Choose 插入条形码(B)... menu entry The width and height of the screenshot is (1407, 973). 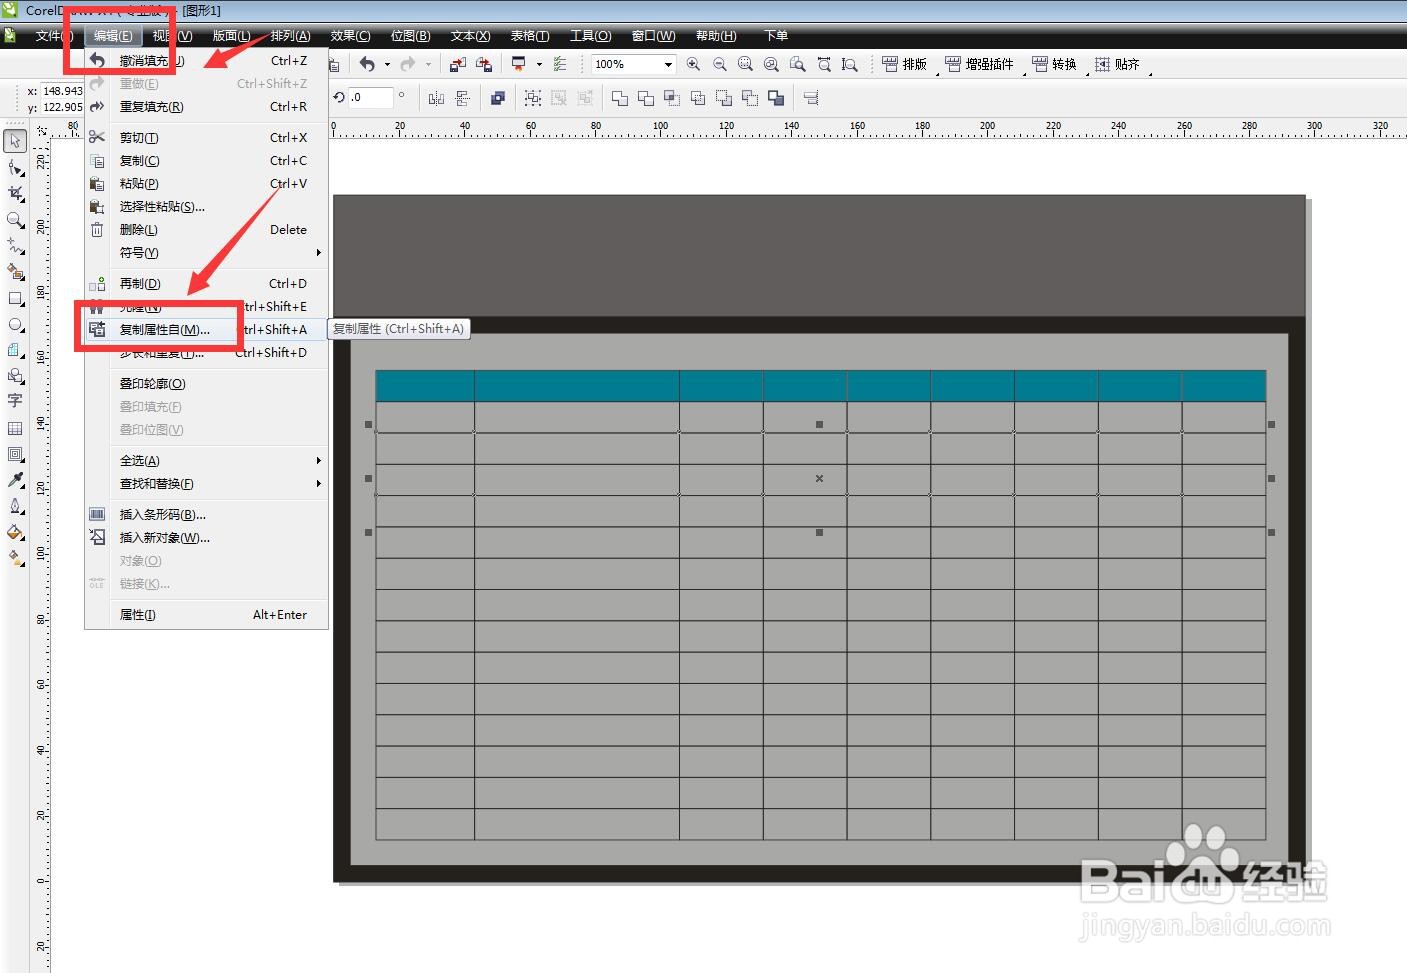tap(207, 515)
